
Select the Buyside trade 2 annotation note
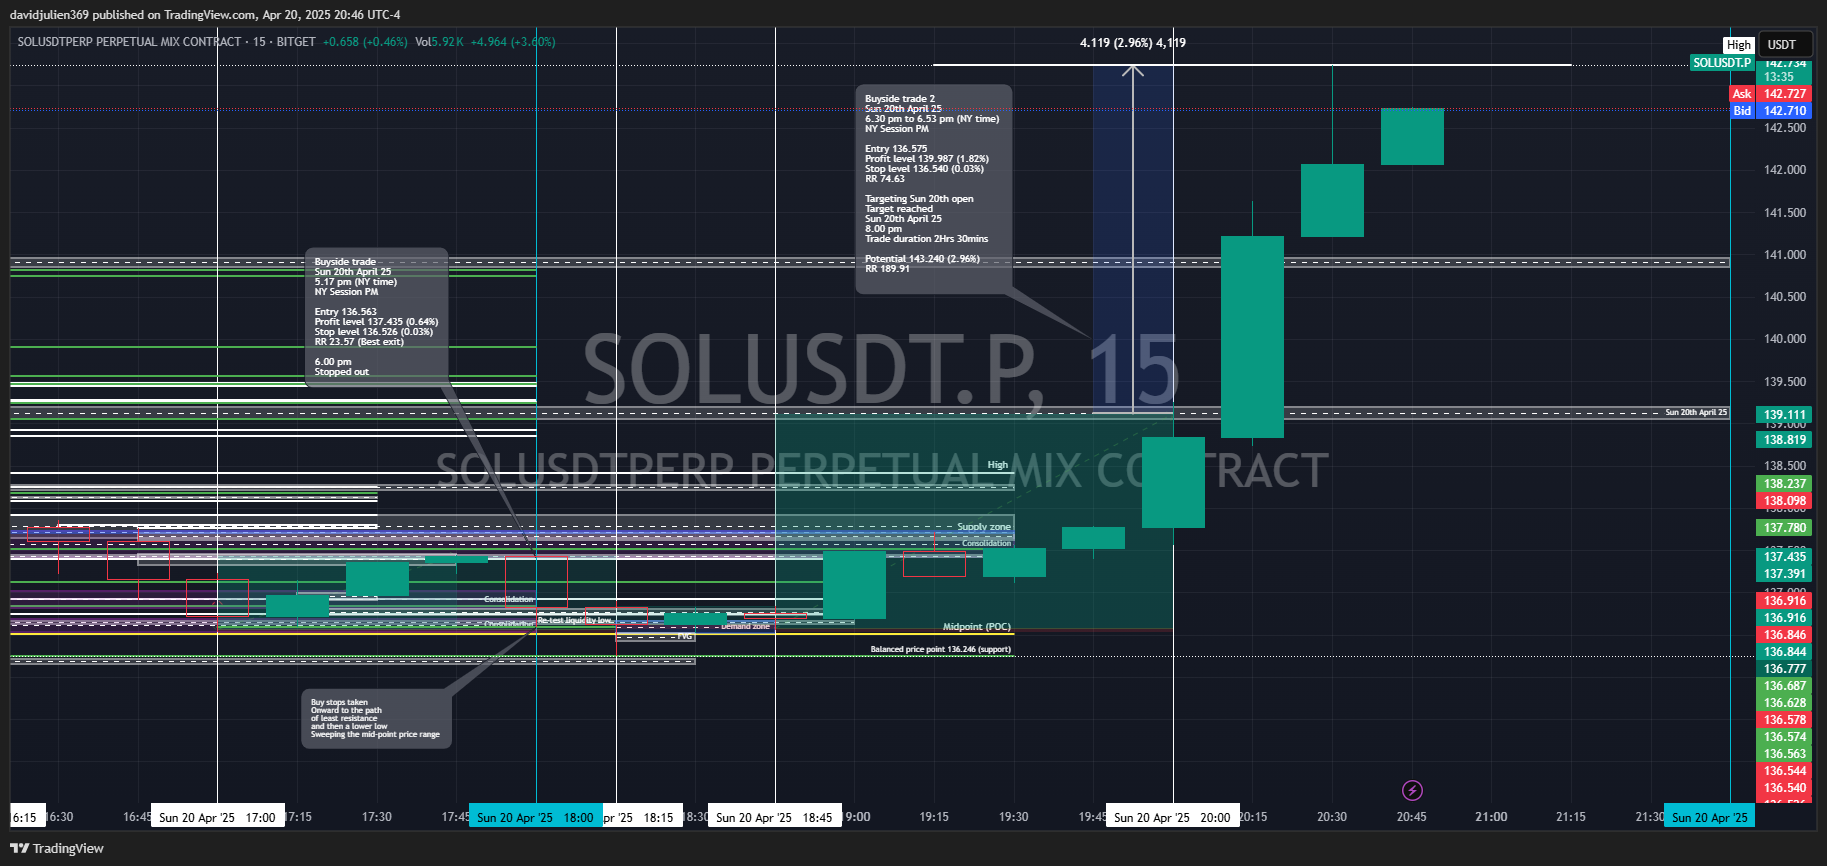[934, 189]
